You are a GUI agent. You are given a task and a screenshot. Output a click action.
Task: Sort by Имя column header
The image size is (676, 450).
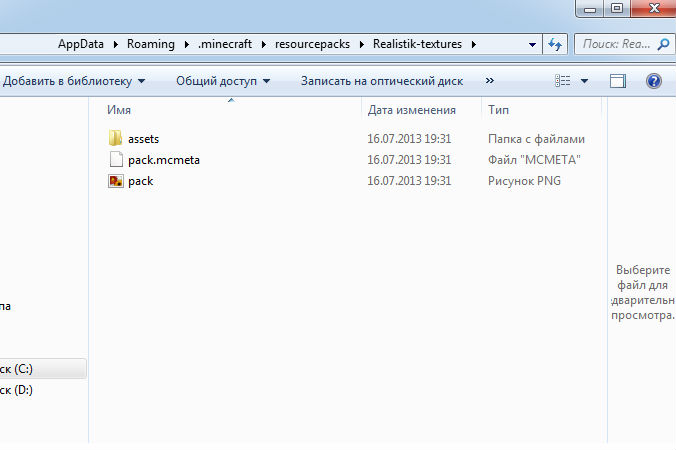(119, 110)
